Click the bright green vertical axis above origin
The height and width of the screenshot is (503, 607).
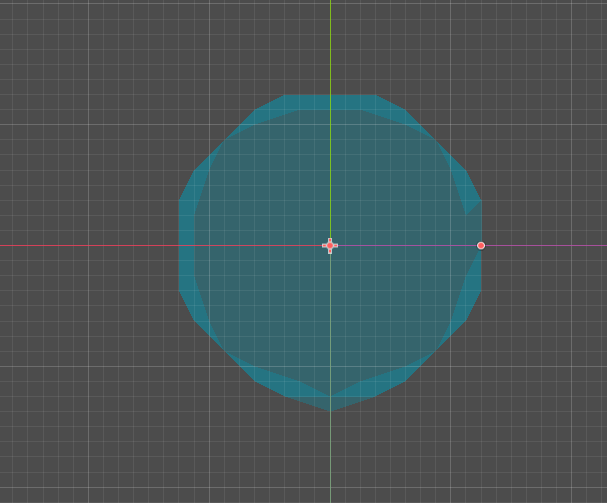[x=330, y=116]
